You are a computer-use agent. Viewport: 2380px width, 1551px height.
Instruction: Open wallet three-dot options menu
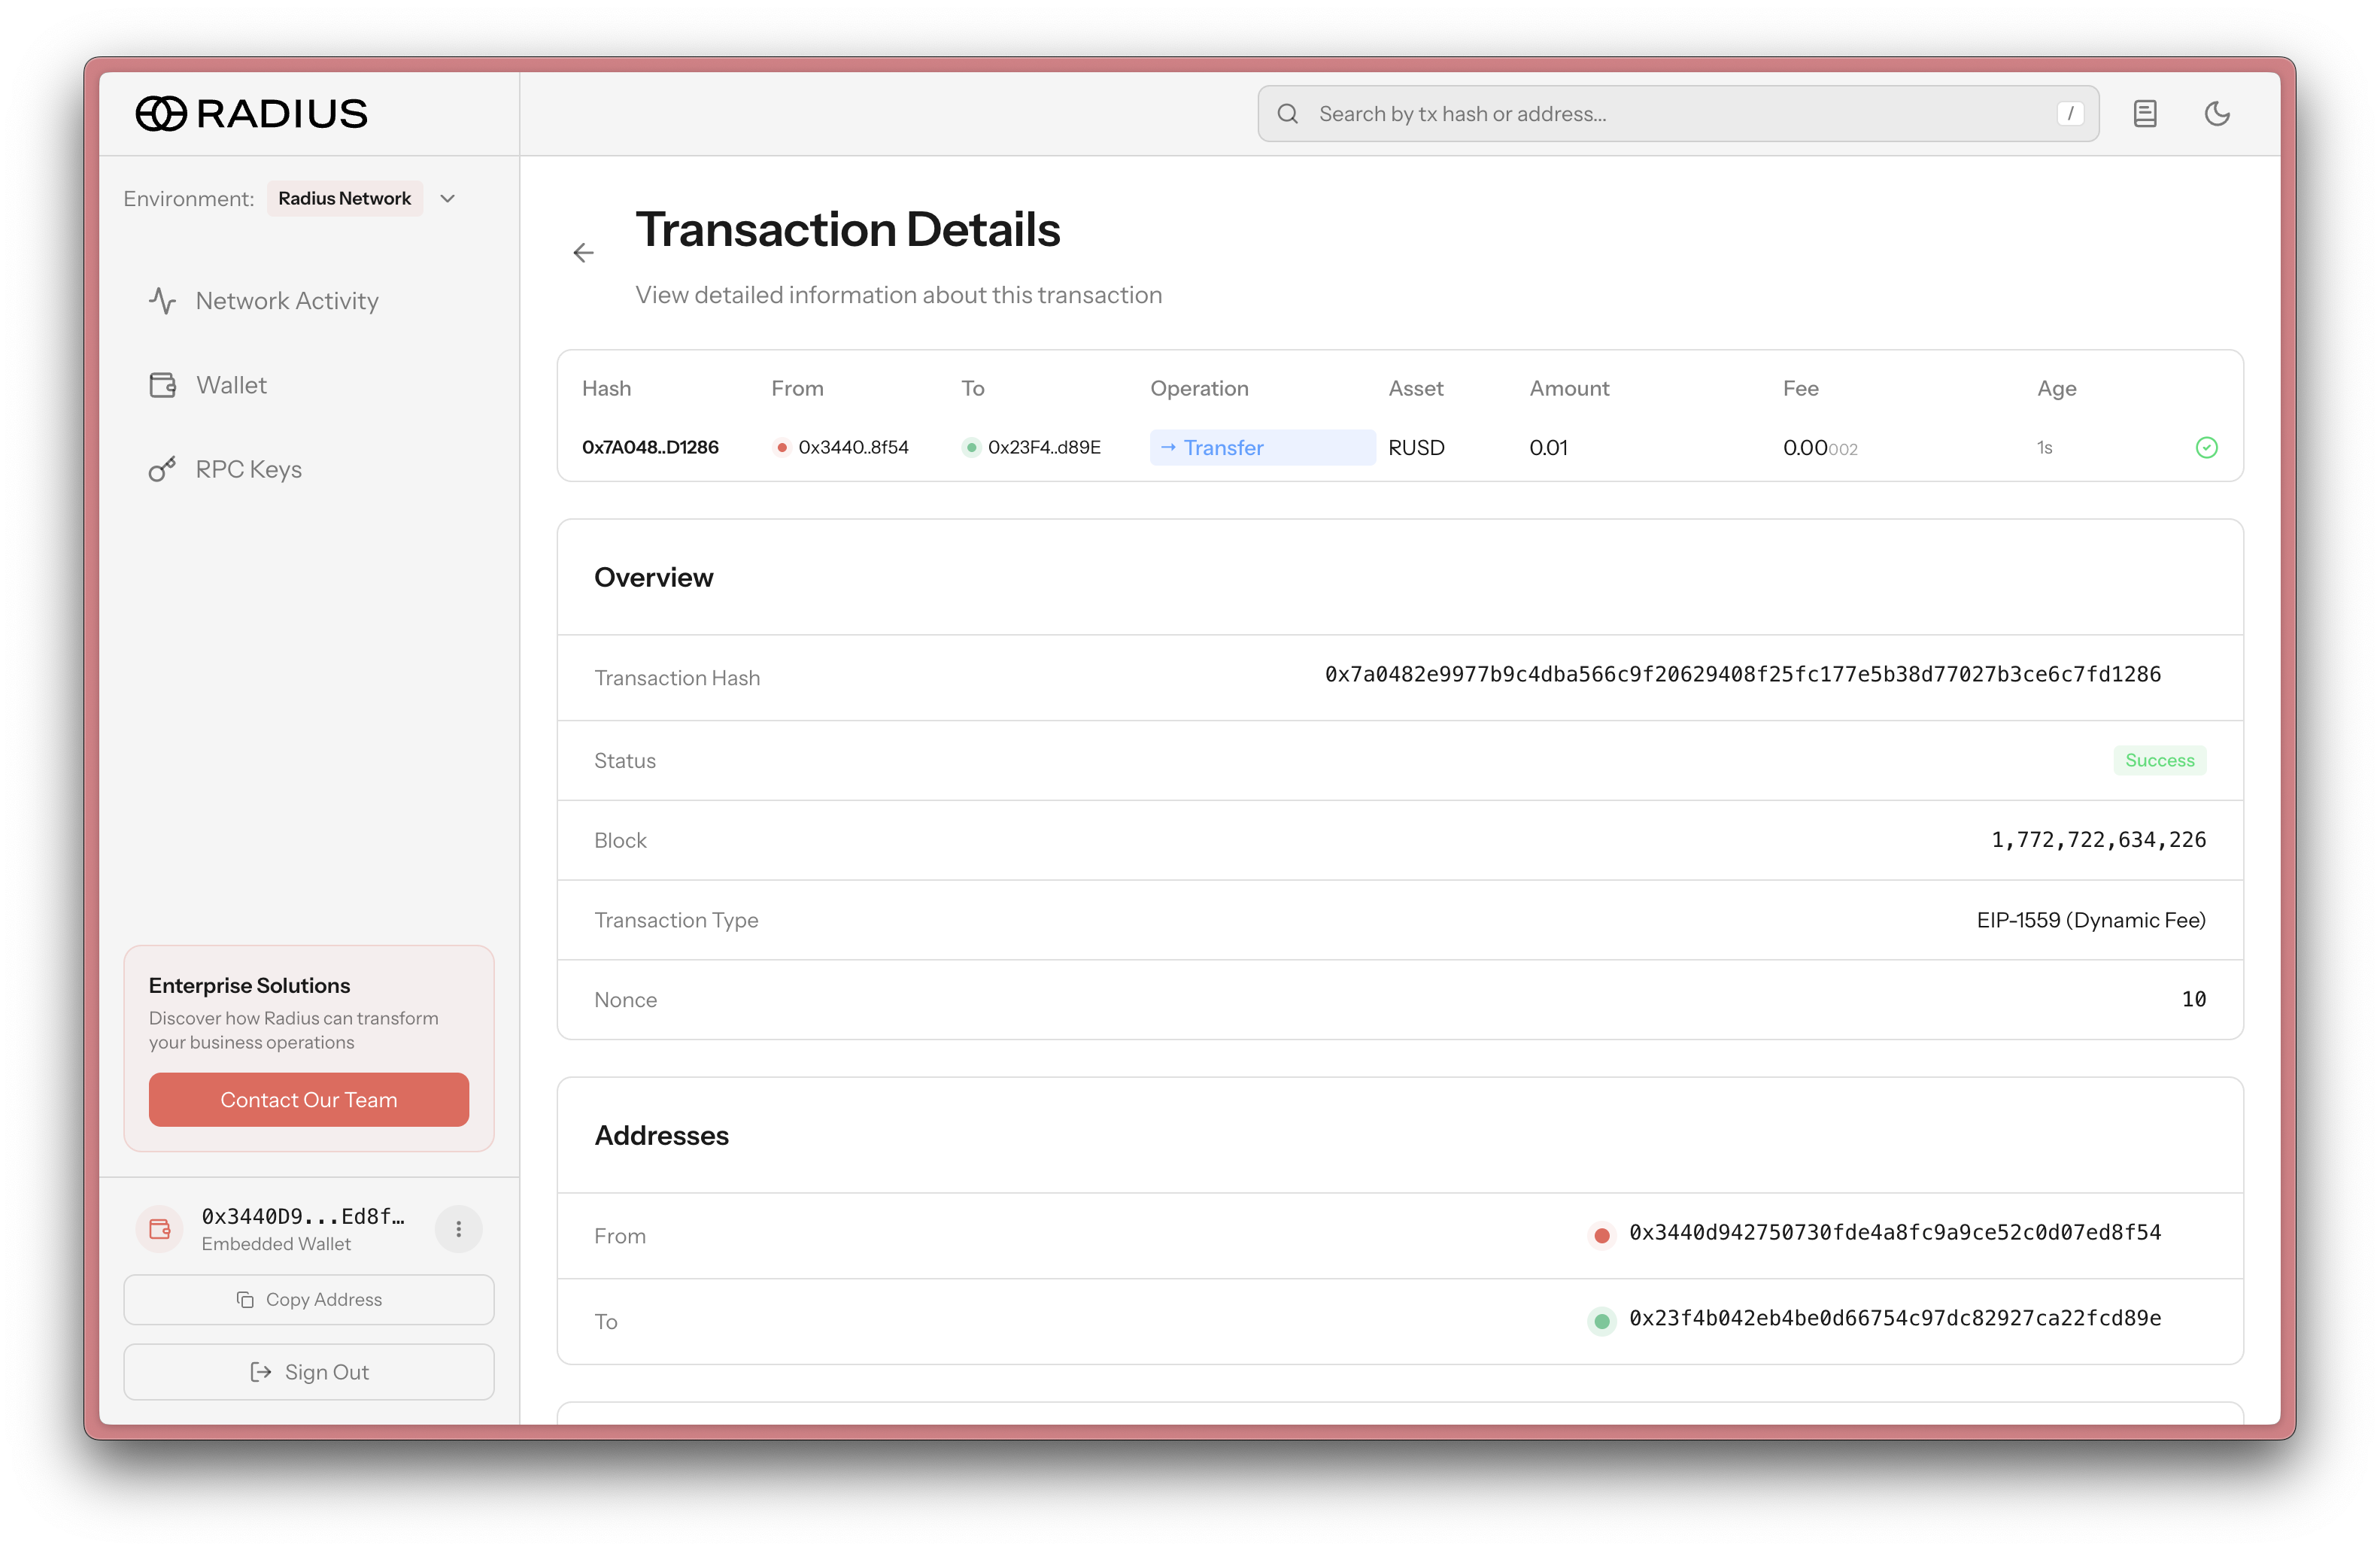[x=458, y=1229]
